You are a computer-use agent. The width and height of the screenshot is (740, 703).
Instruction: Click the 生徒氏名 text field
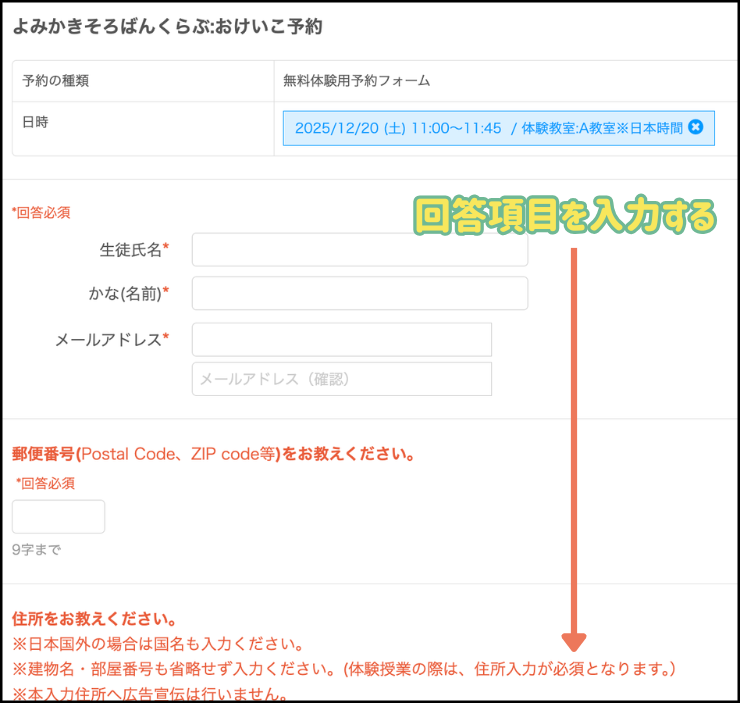(359, 249)
